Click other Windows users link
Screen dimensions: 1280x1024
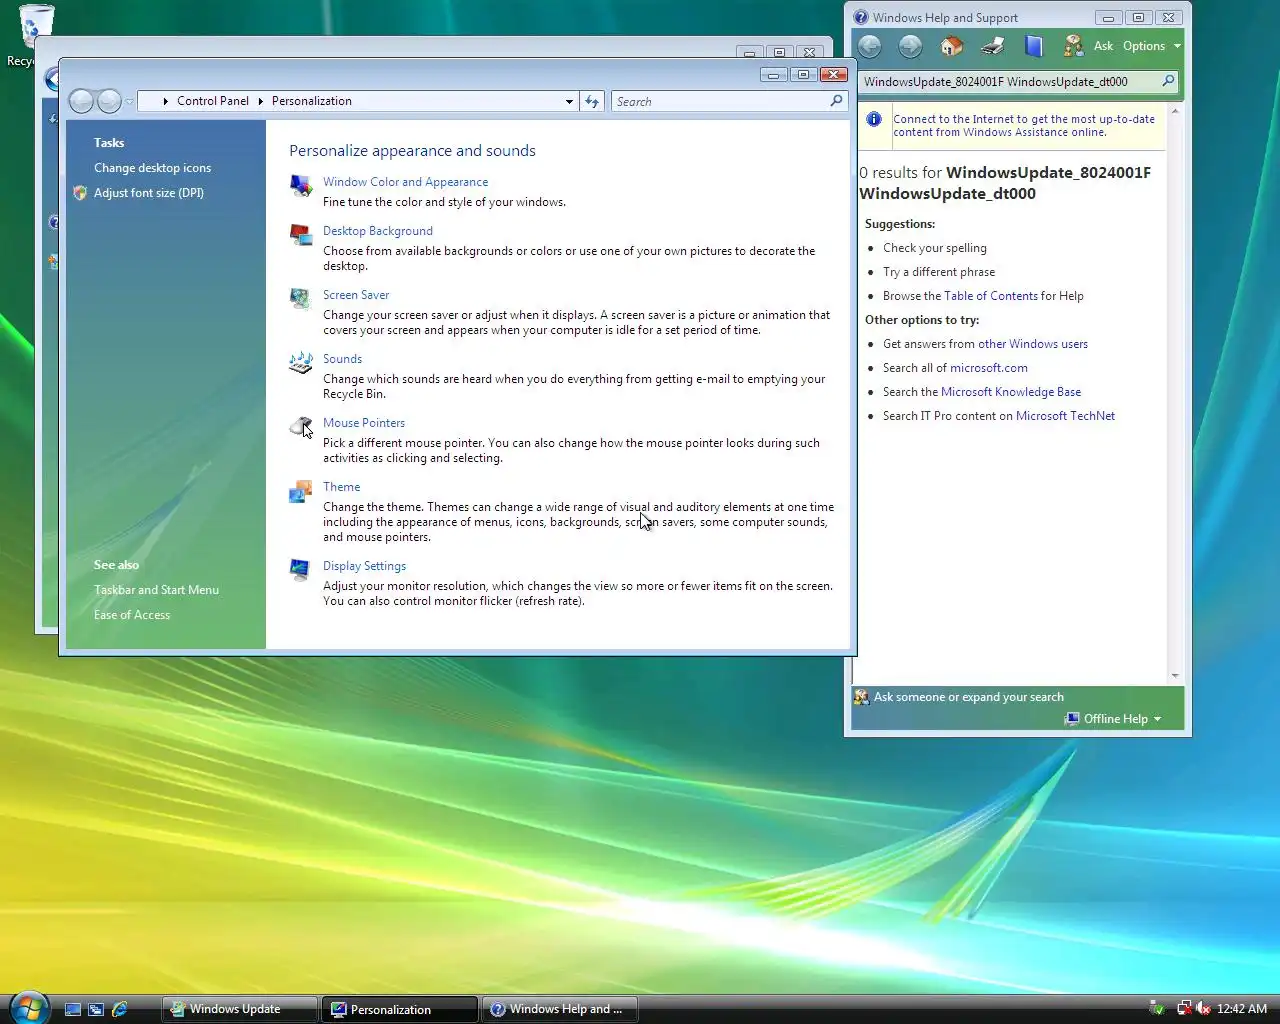coord(1033,344)
